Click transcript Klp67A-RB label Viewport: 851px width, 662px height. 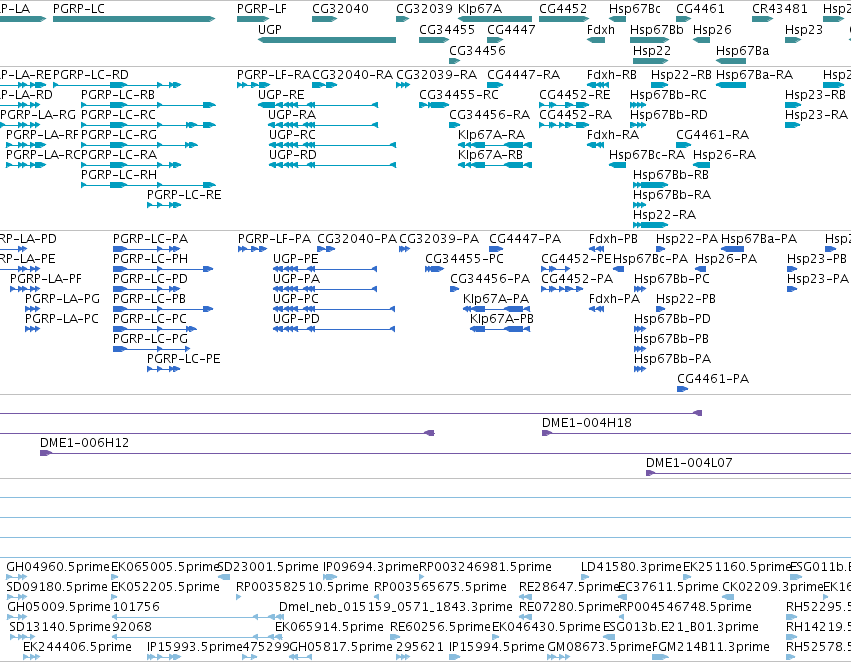click(x=490, y=155)
